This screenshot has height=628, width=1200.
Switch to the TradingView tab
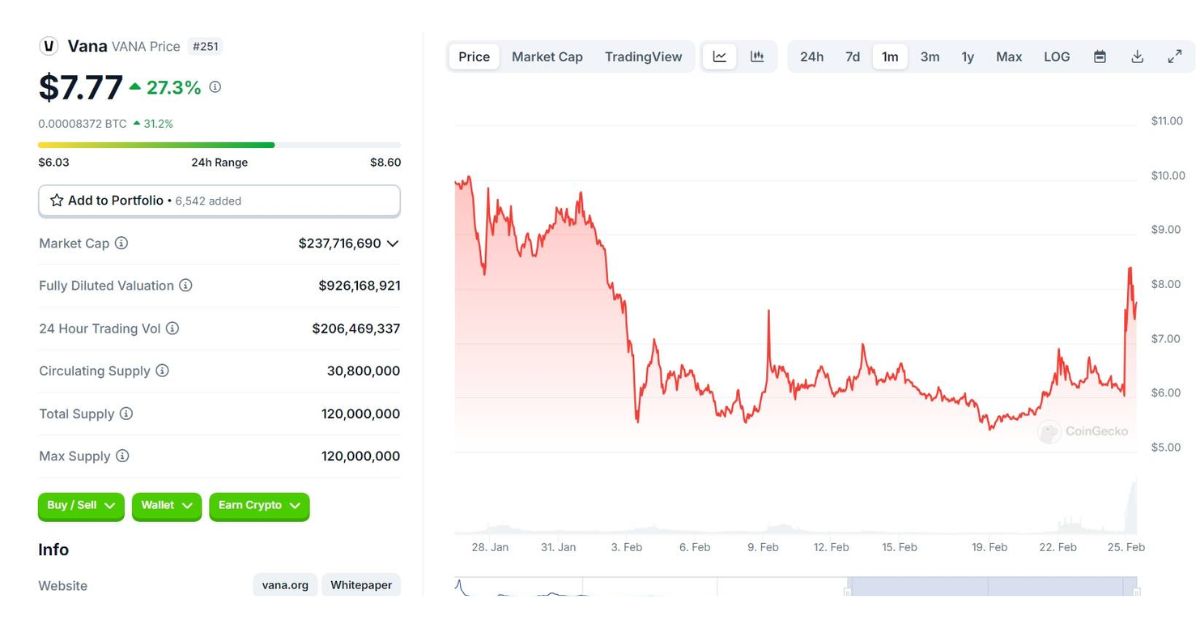point(643,57)
